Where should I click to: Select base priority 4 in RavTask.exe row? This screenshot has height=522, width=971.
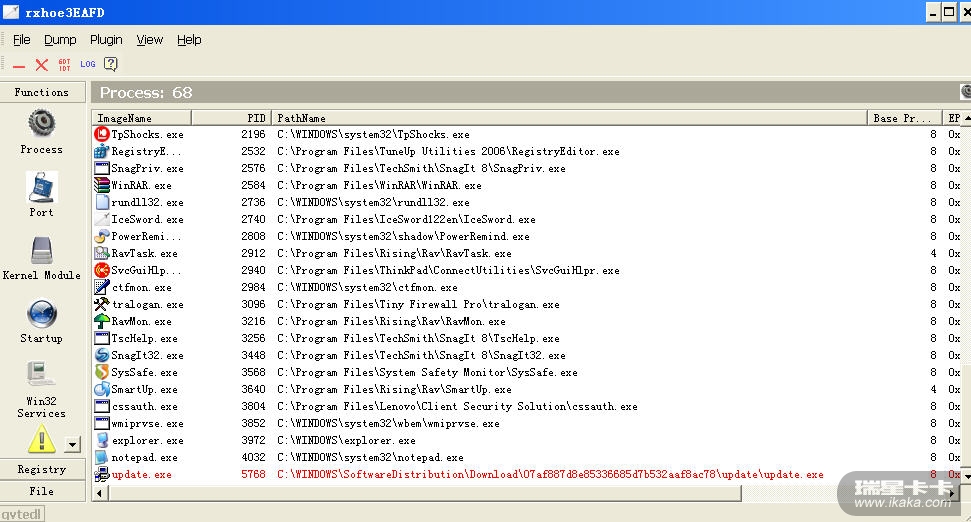click(x=933, y=253)
